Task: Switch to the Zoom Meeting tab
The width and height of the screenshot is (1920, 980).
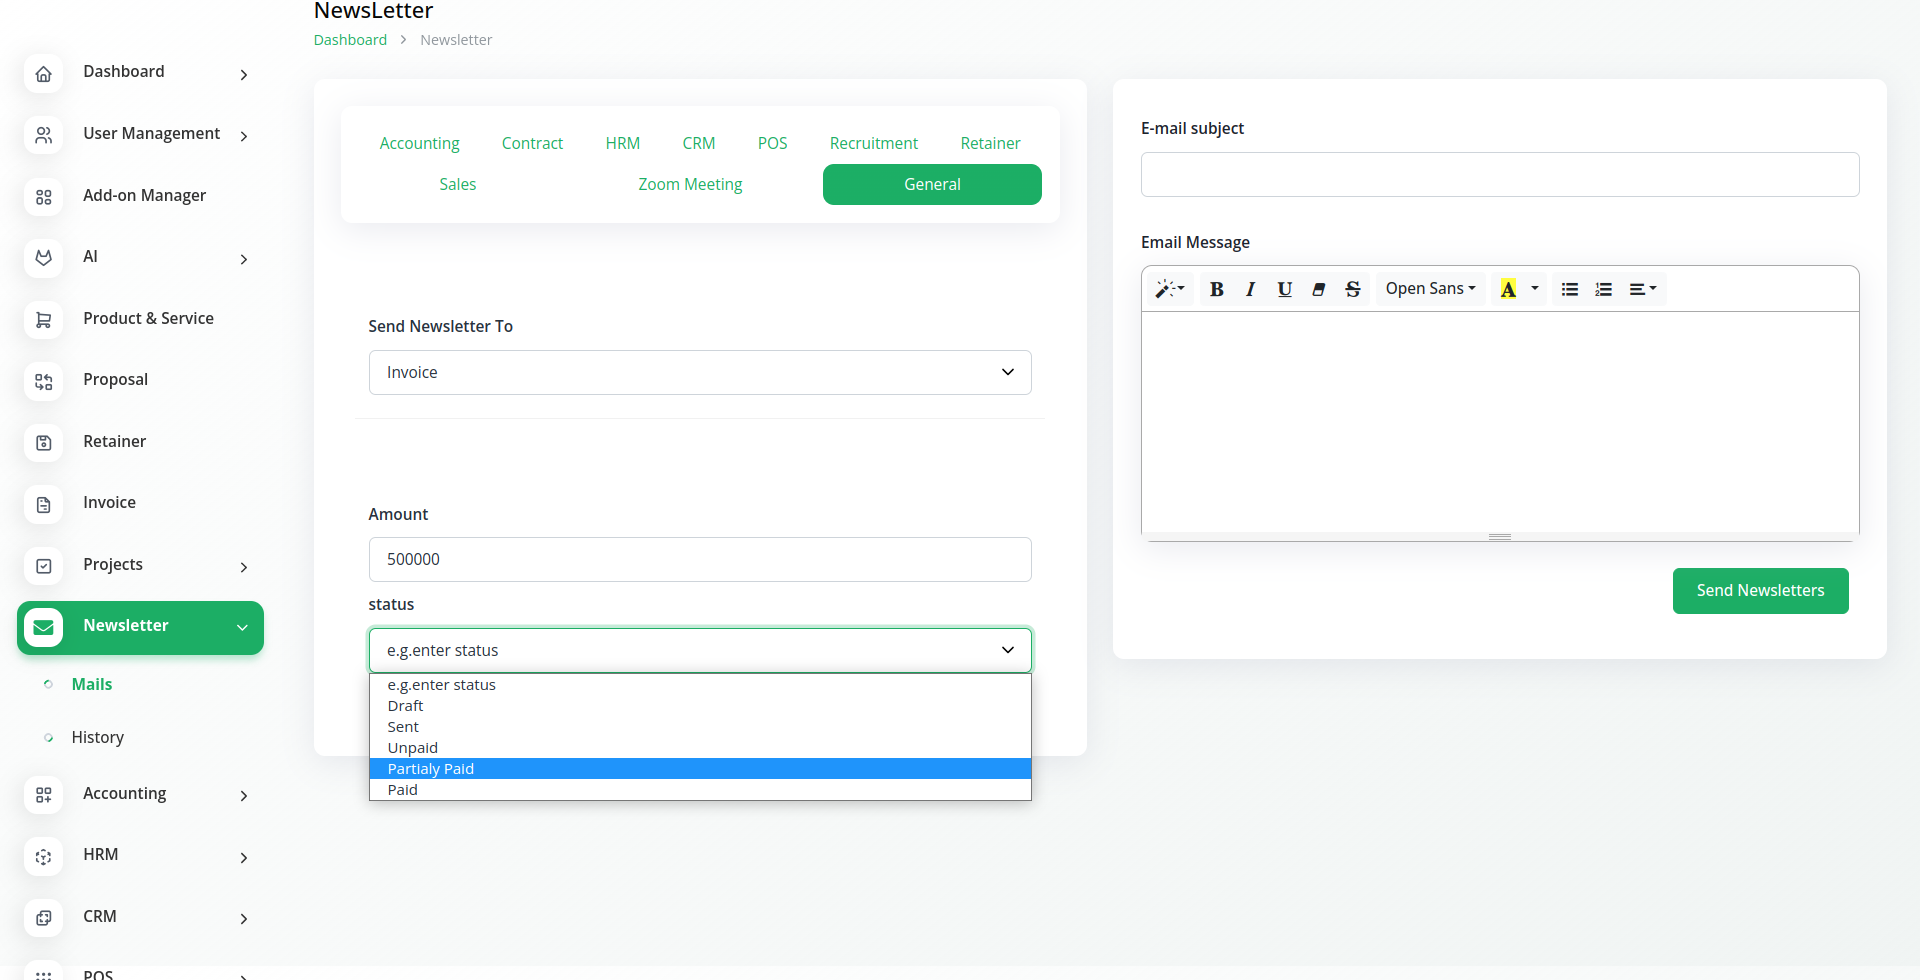Action: pos(690,184)
